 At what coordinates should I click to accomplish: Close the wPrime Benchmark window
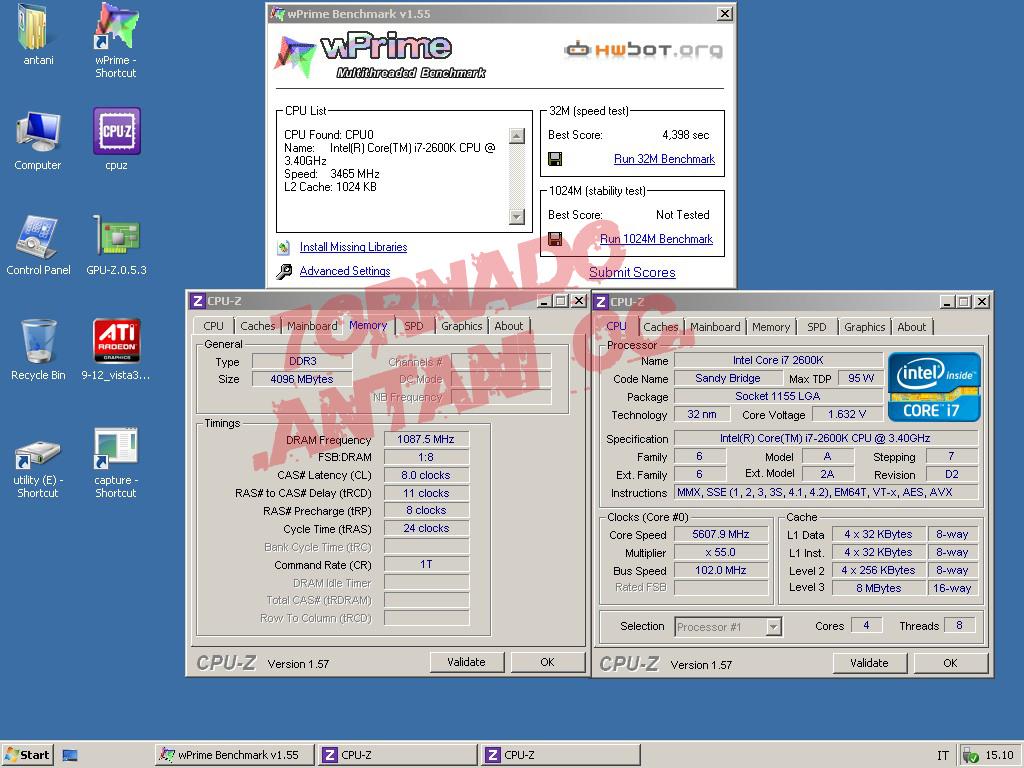click(x=724, y=14)
